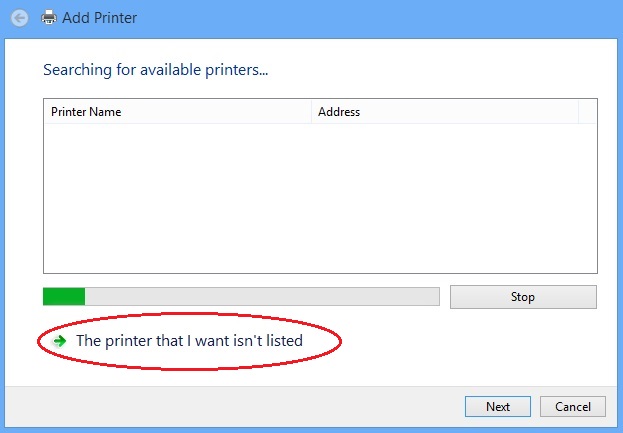The height and width of the screenshot is (433, 623).
Task: Click the red oval annotation outline
Action: click(190, 314)
